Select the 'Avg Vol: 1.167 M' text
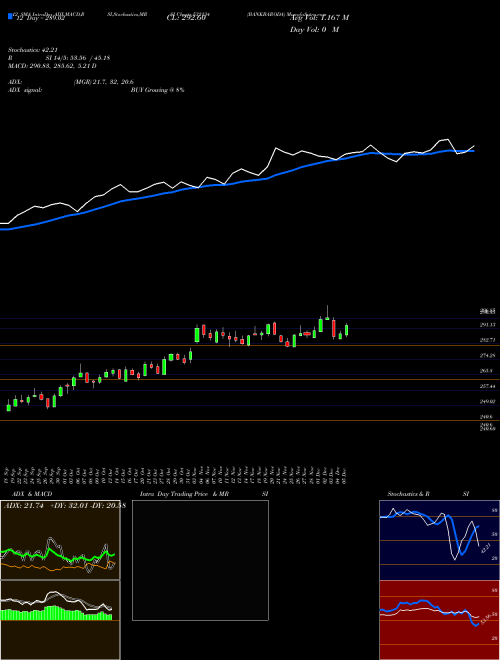 pos(319,18)
